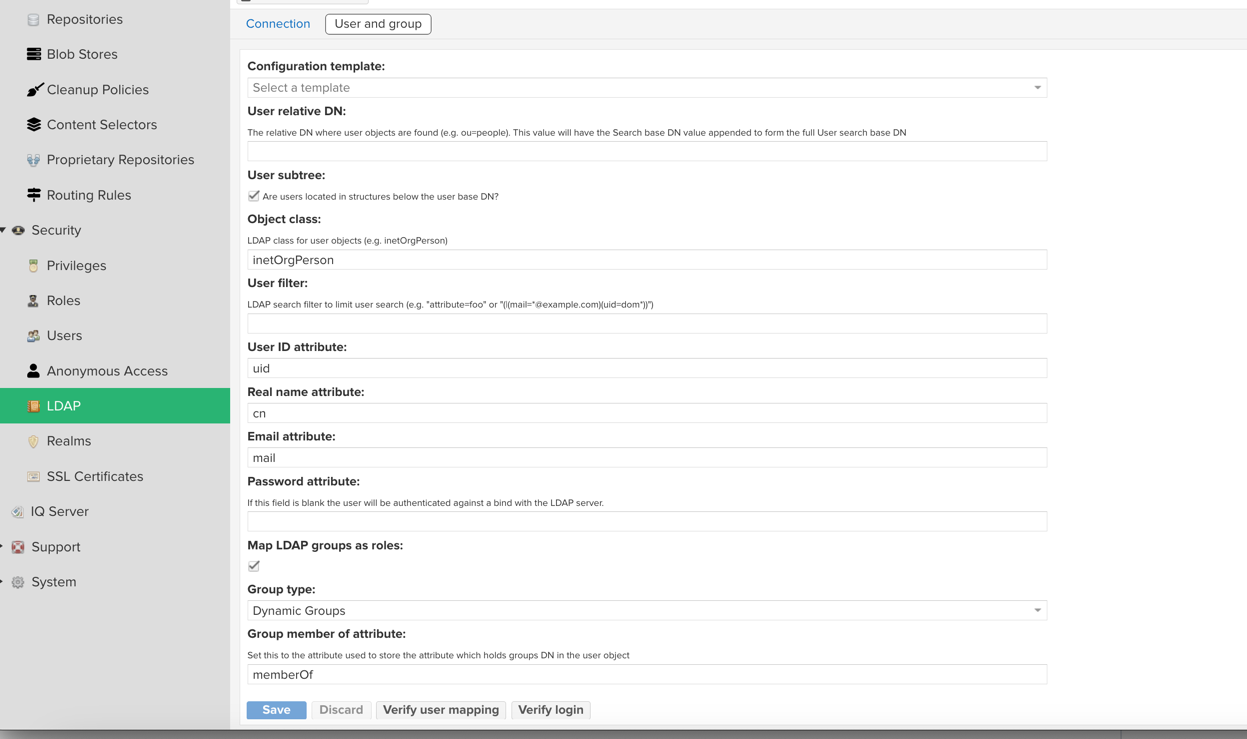Click the Discard button

point(341,710)
